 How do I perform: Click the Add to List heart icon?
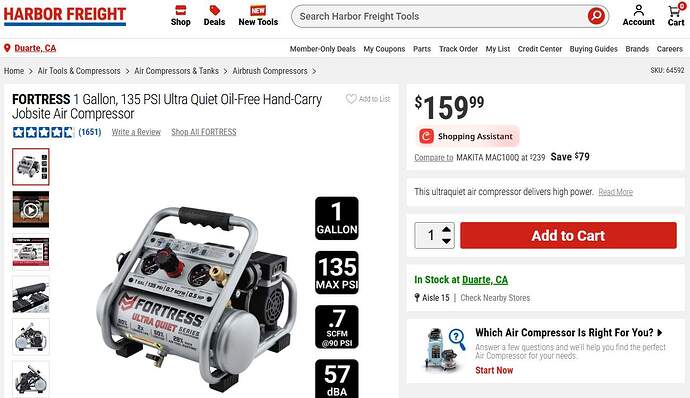(x=351, y=99)
